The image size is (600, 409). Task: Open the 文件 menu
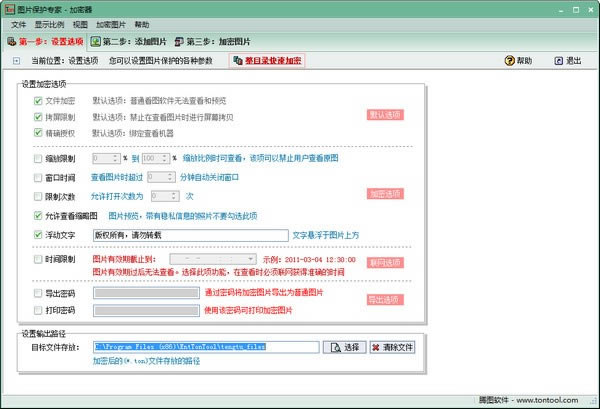click(x=18, y=25)
